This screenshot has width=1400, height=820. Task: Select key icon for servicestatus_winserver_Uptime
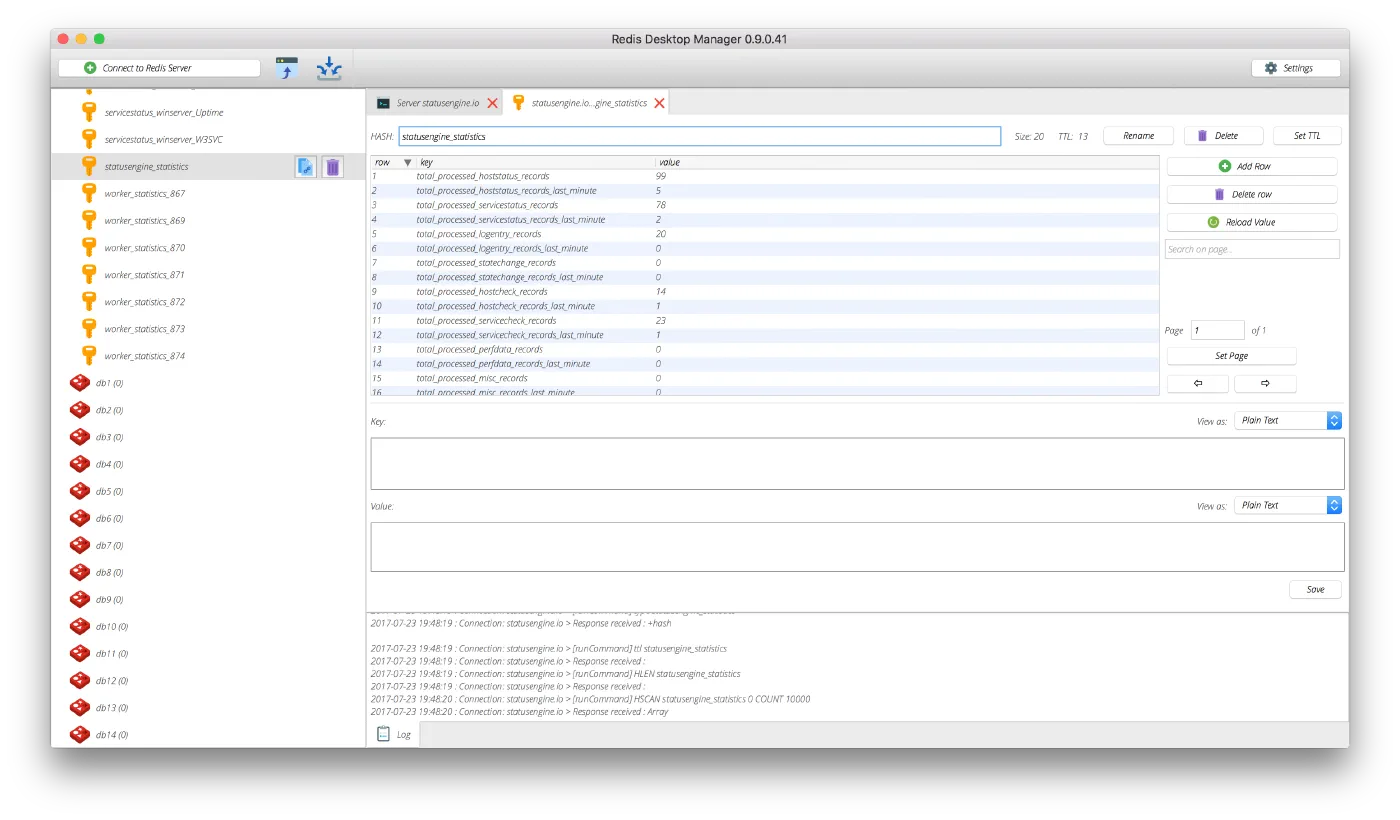tap(89, 112)
